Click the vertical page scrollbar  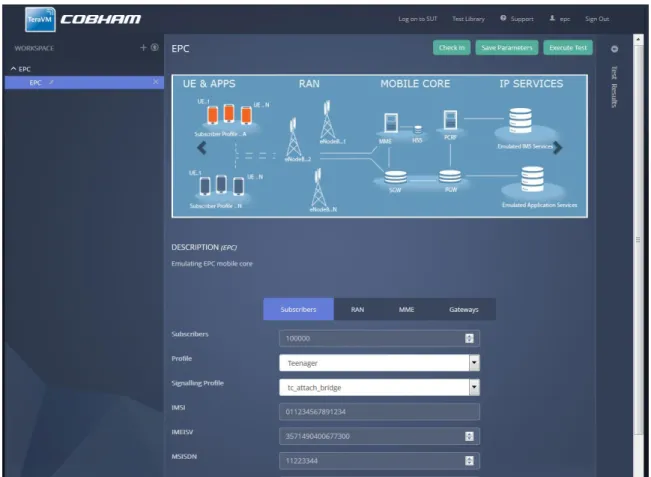(x=638, y=239)
